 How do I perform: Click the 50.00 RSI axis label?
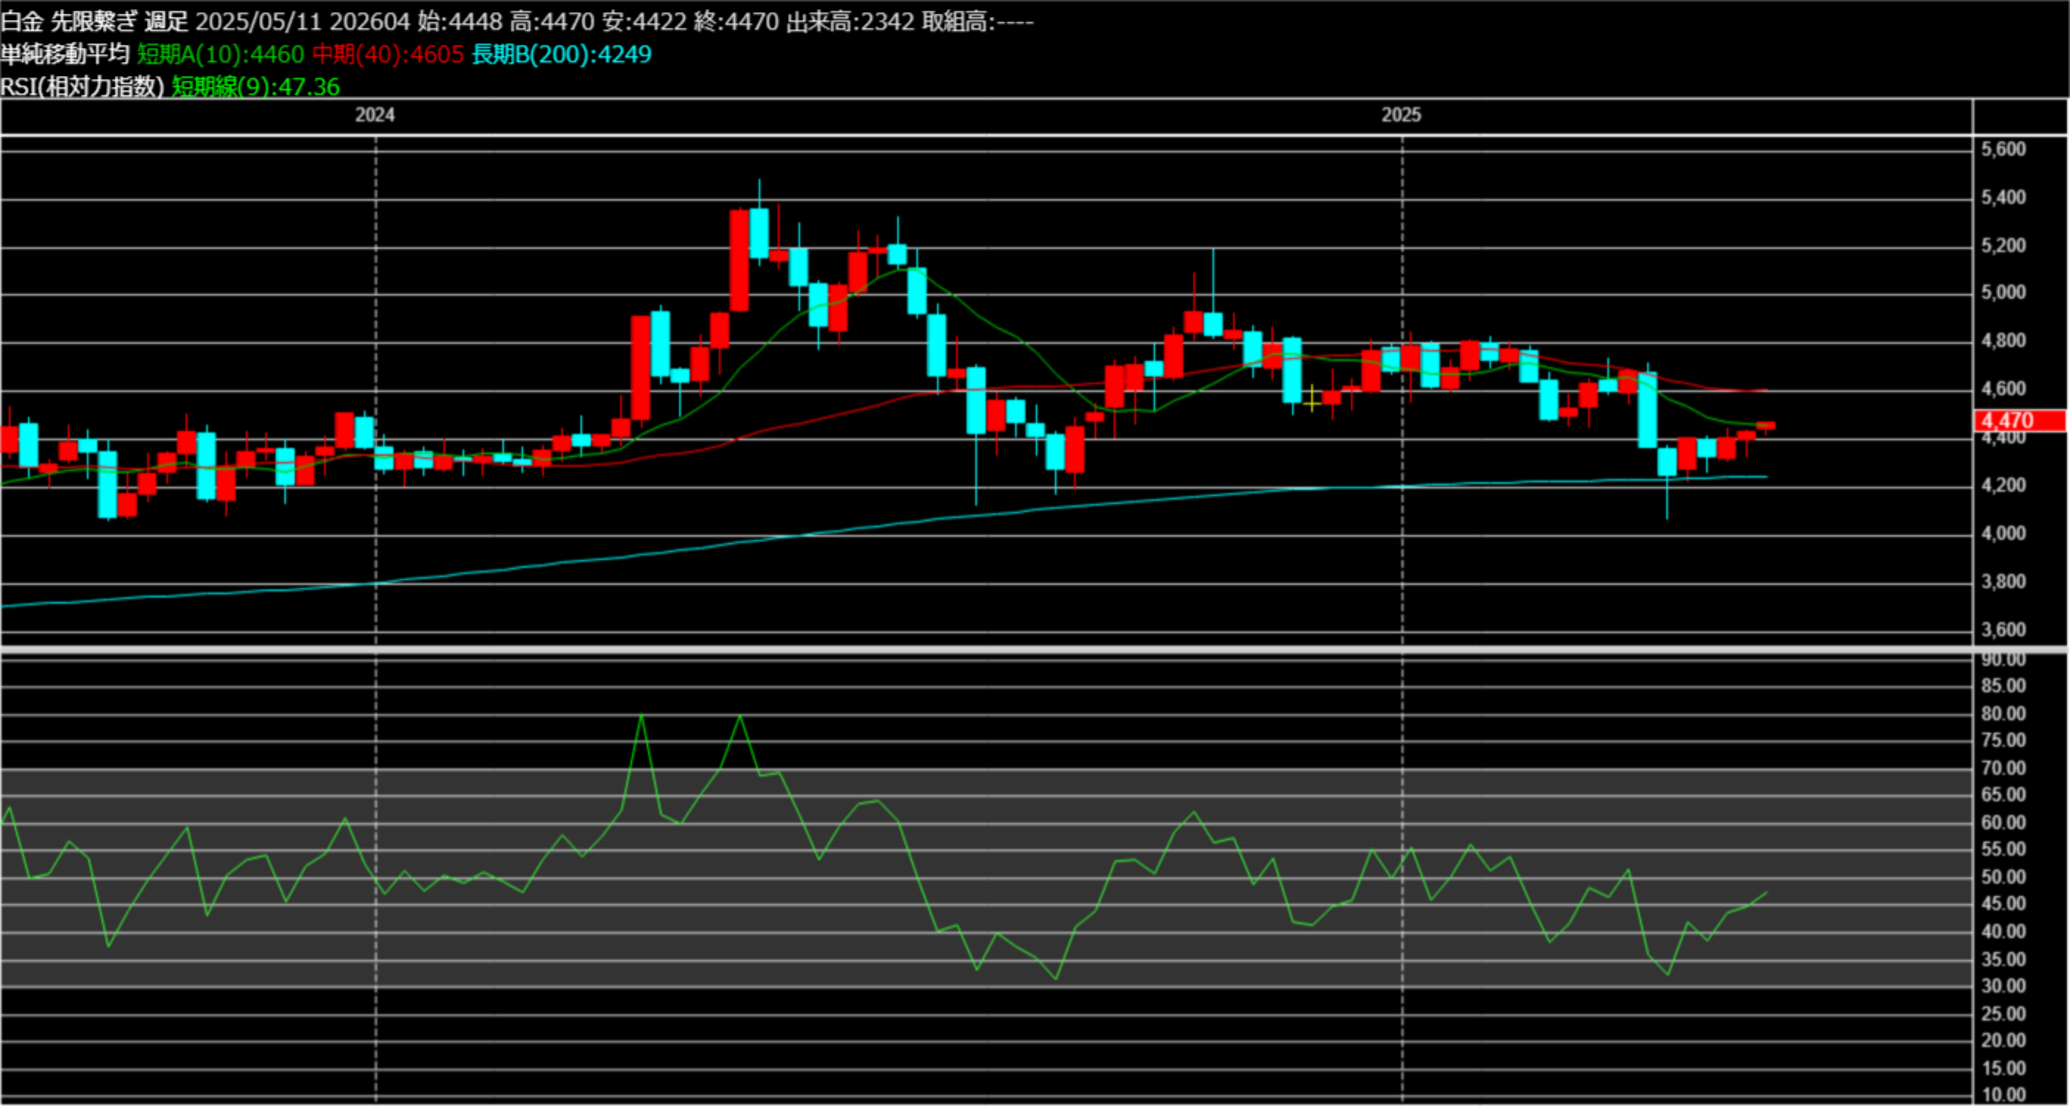2004,877
